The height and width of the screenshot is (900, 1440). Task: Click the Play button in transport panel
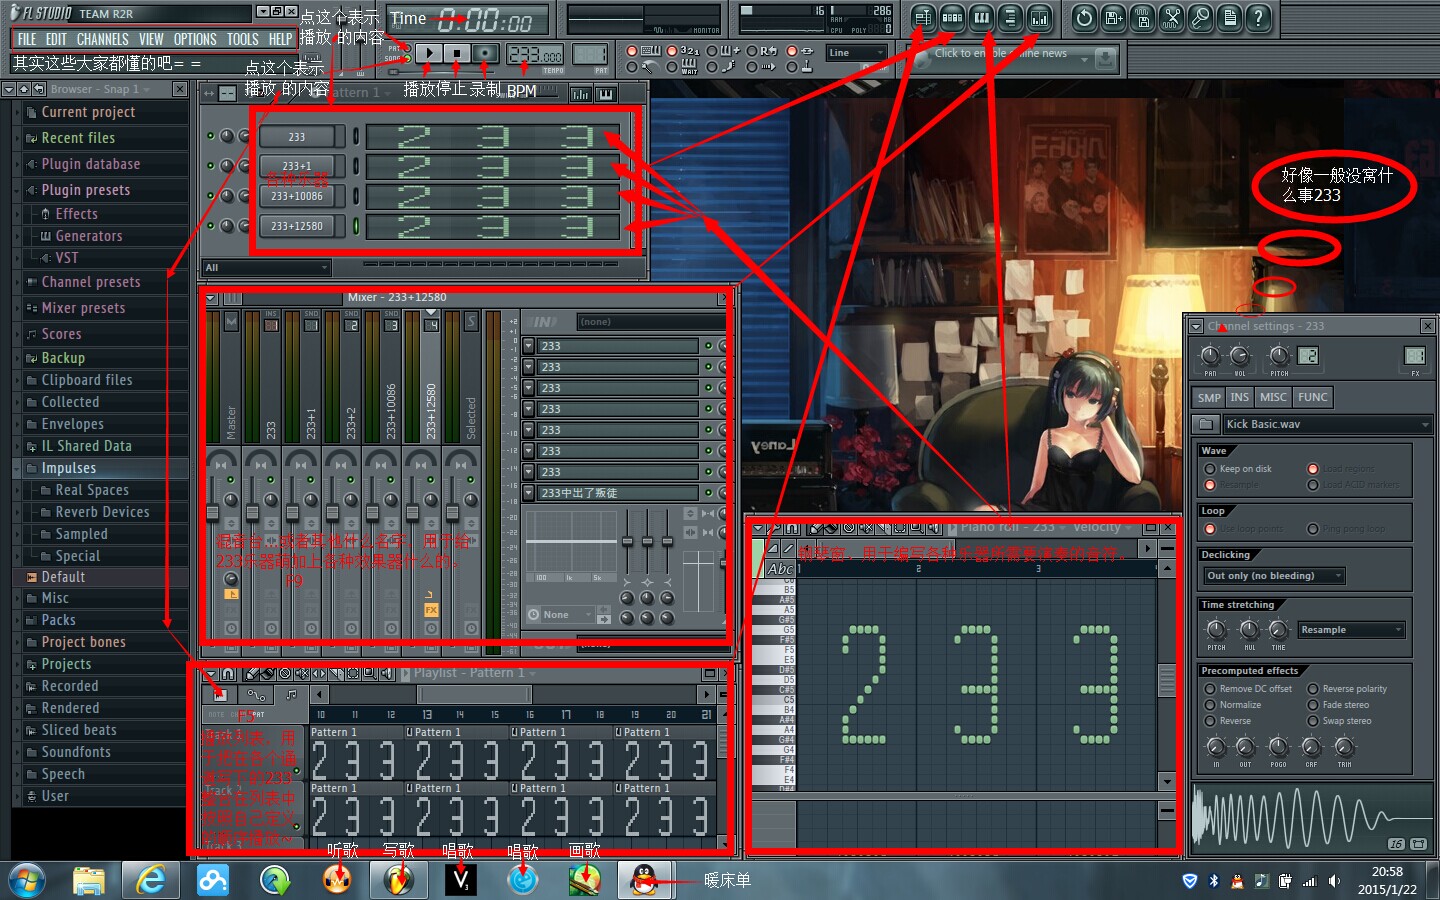[x=428, y=53]
